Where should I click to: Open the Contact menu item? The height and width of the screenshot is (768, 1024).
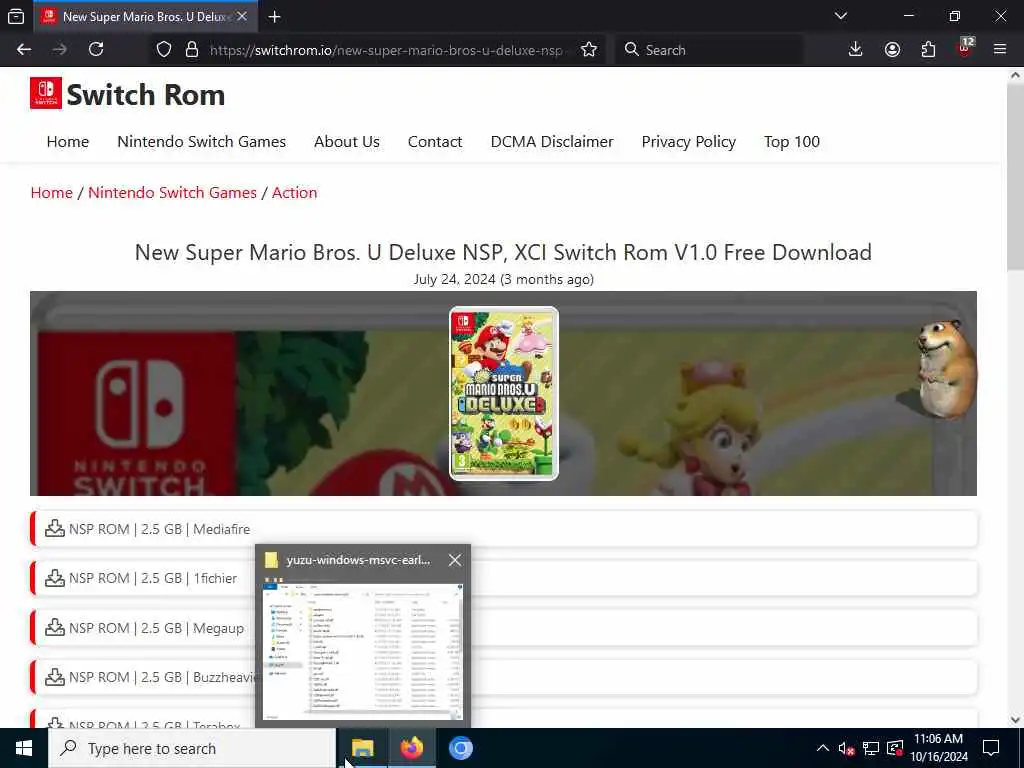point(435,142)
